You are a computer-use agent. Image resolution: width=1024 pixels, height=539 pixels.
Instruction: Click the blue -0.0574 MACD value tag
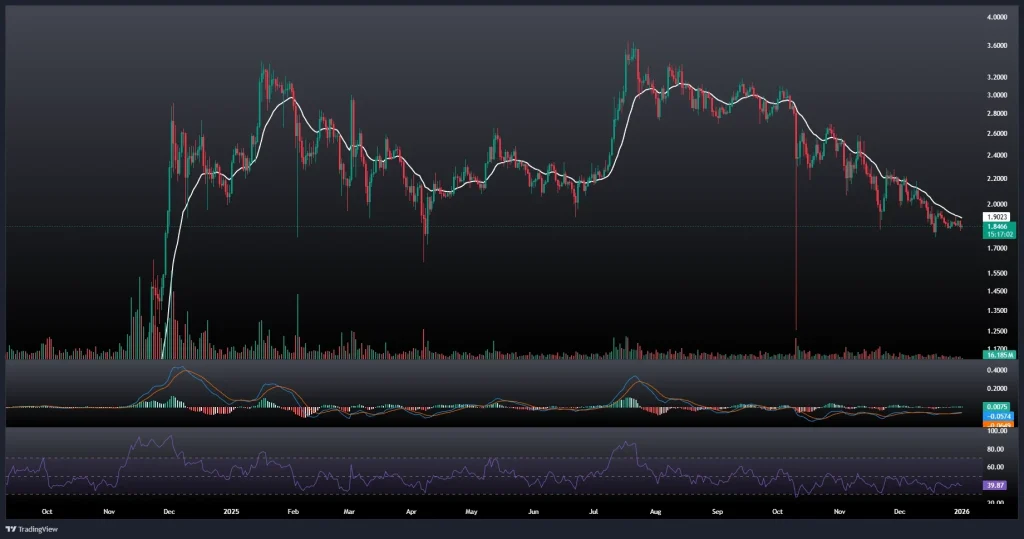(x=999, y=416)
